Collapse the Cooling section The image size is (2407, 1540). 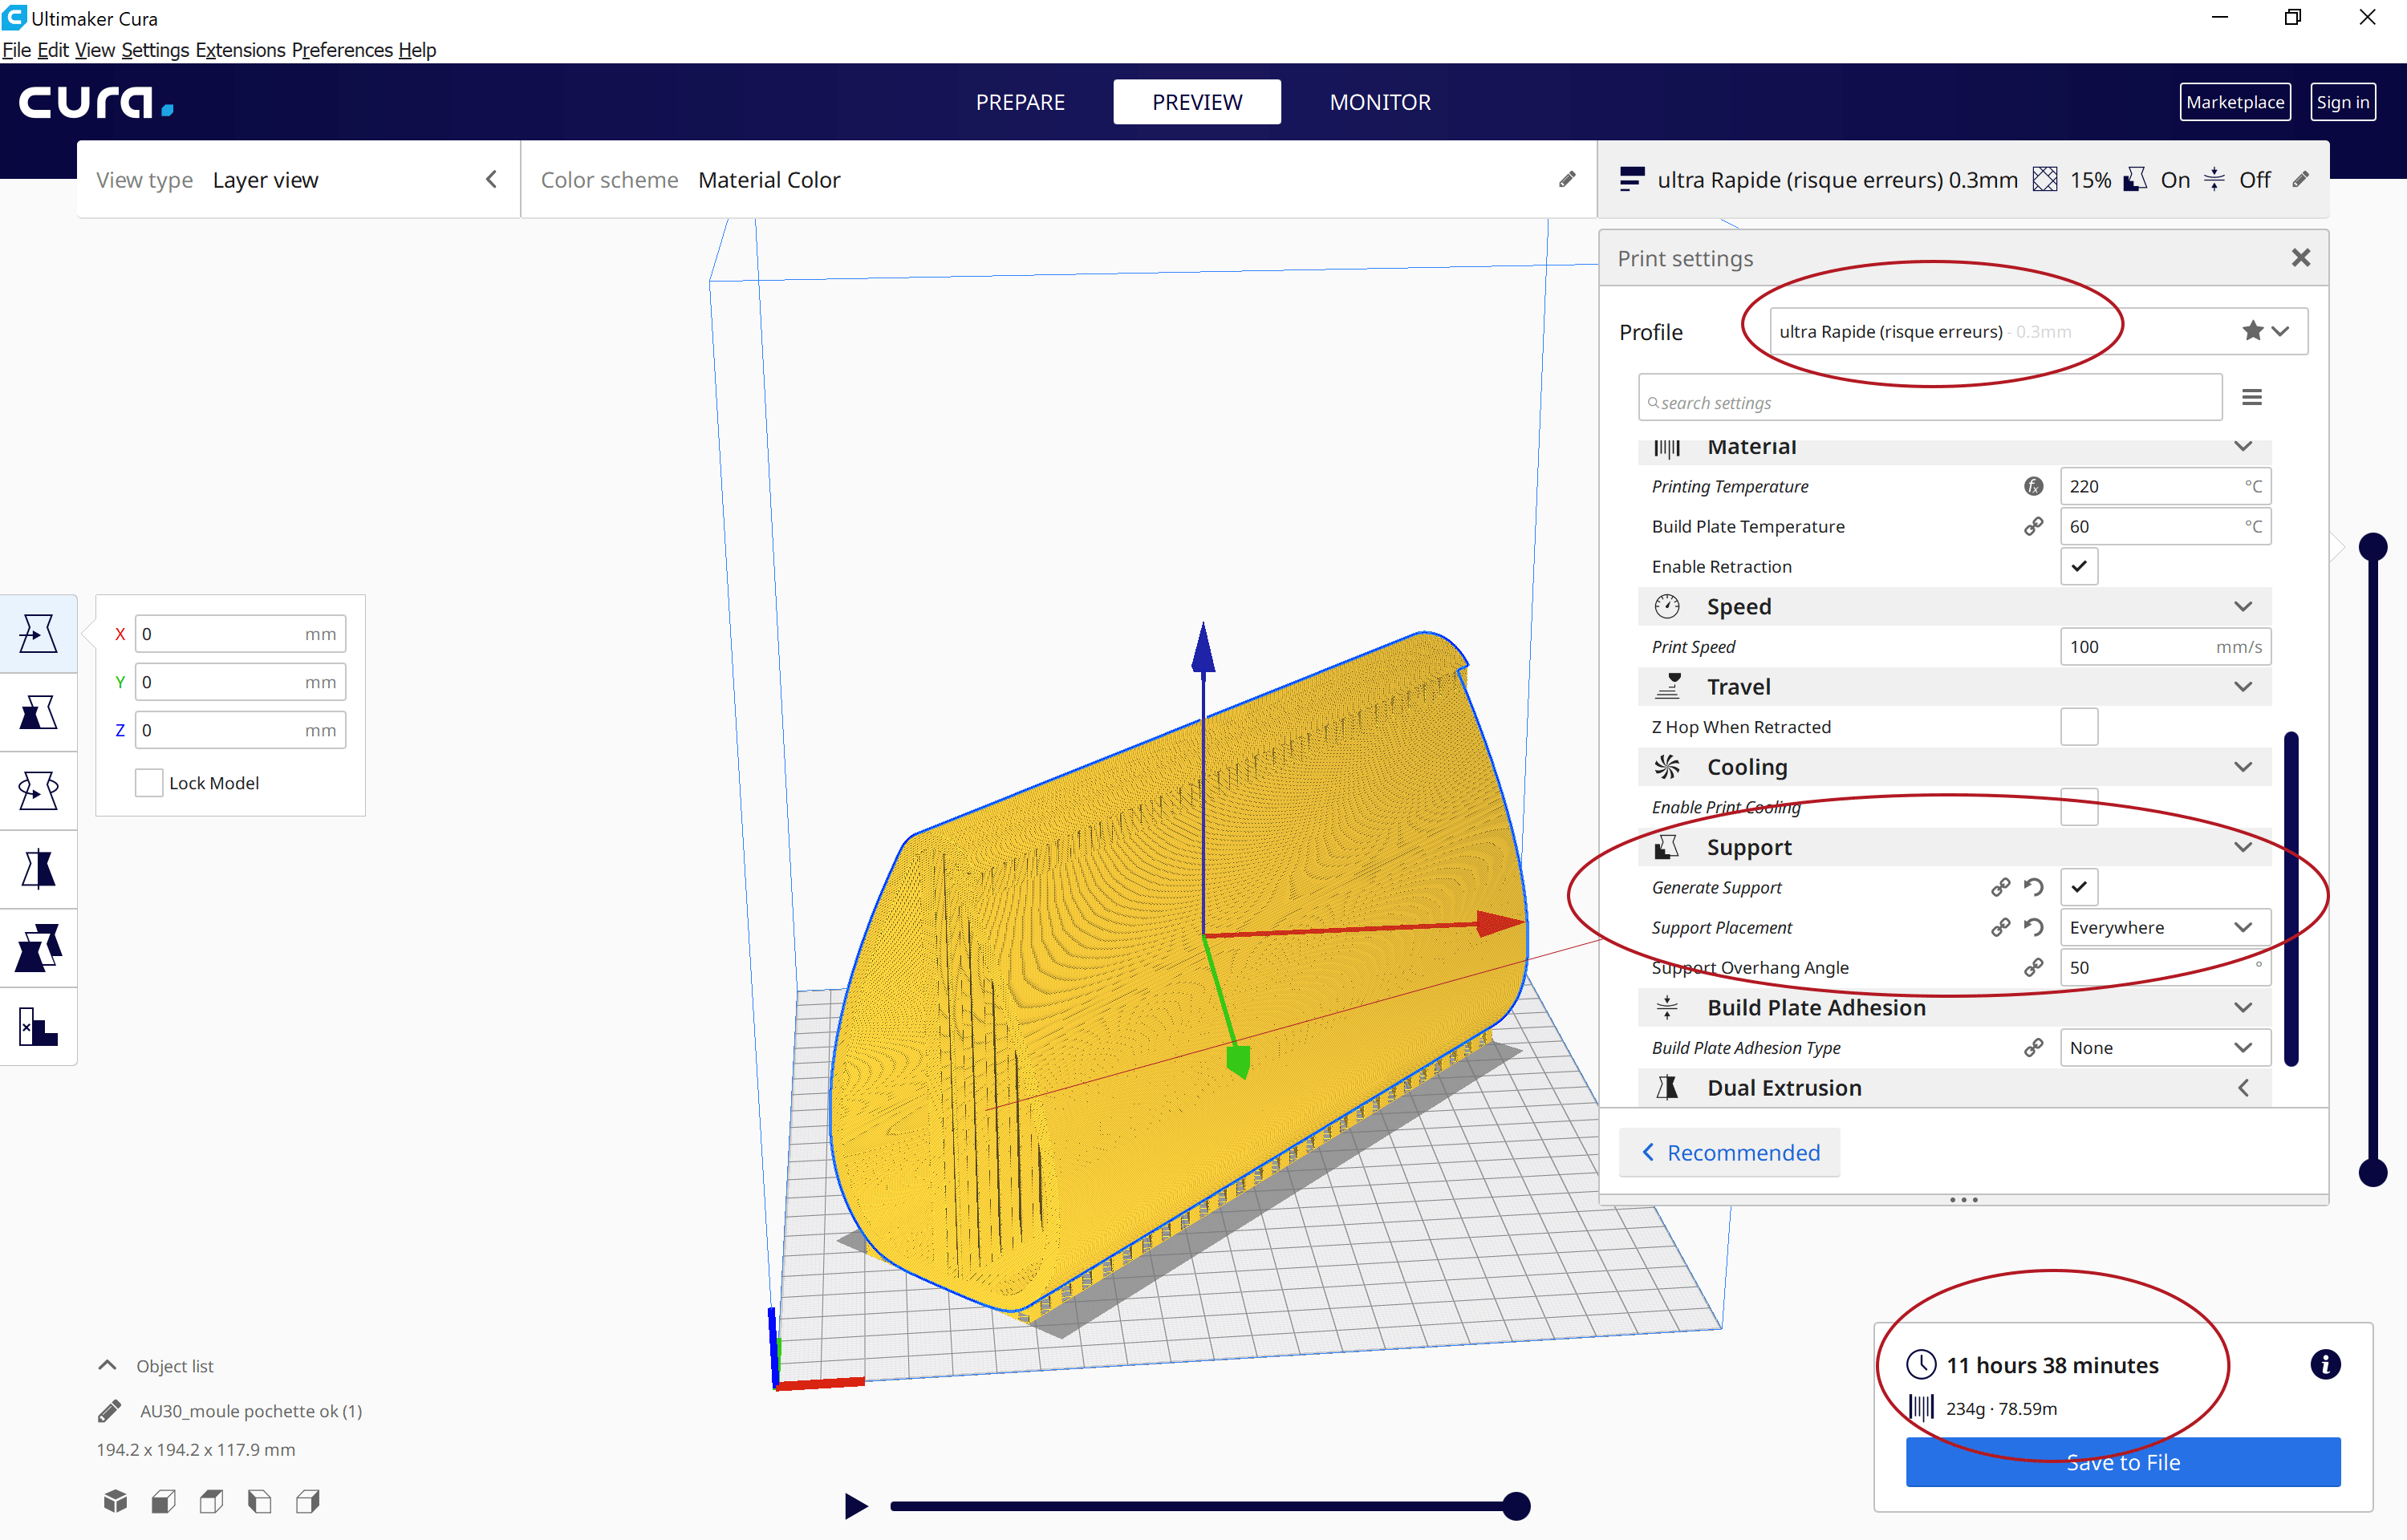click(x=1954, y=767)
